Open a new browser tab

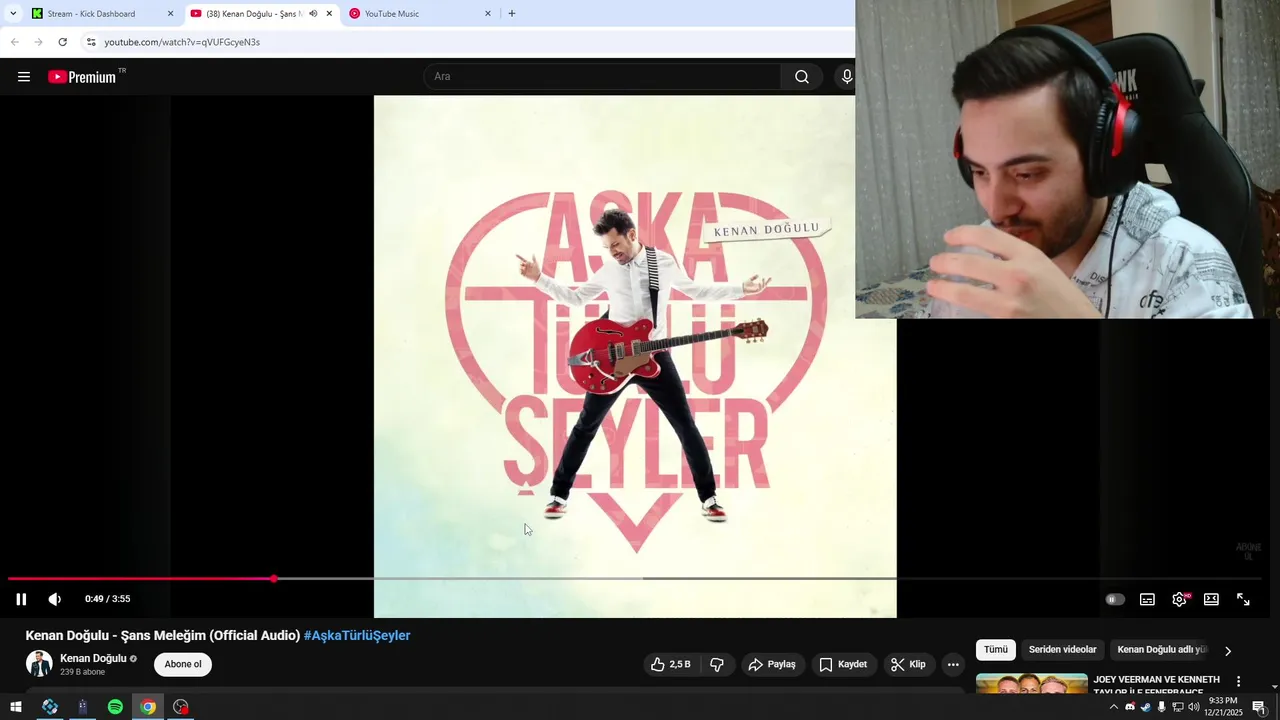click(512, 14)
